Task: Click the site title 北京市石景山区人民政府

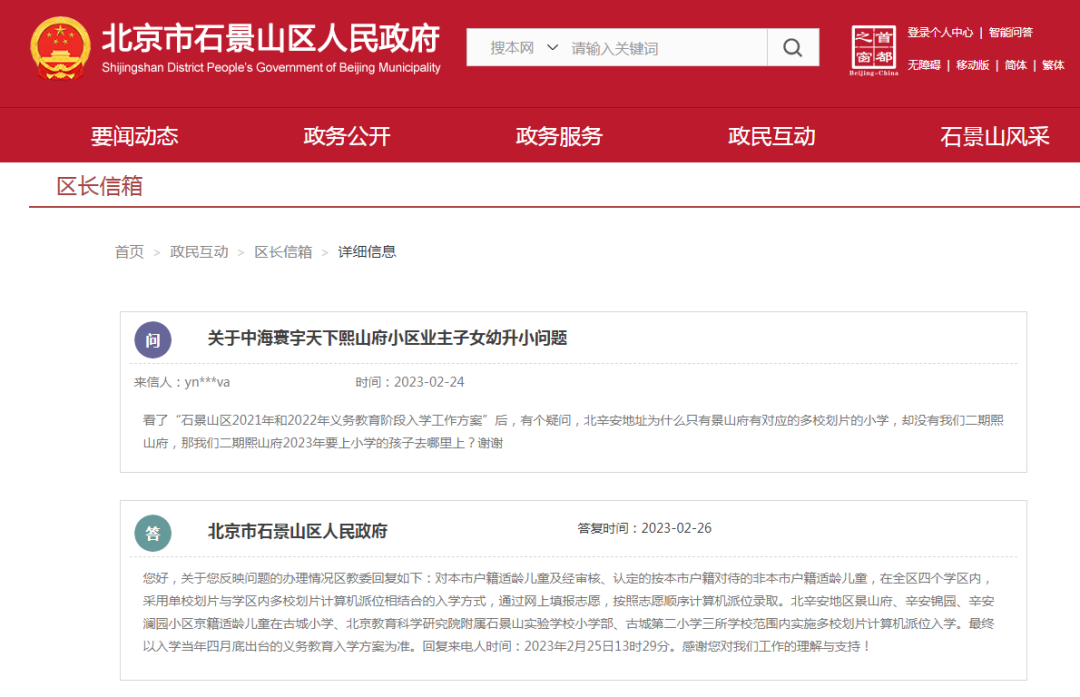Action: tap(271, 39)
